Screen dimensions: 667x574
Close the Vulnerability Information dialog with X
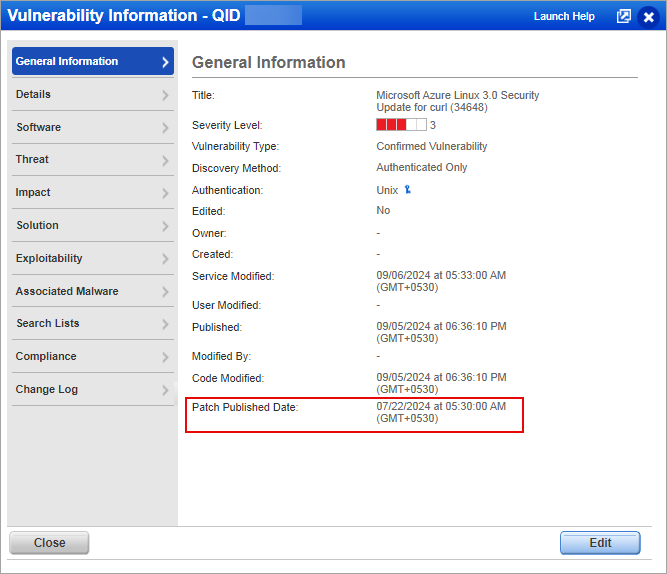[x=648, y=17]
